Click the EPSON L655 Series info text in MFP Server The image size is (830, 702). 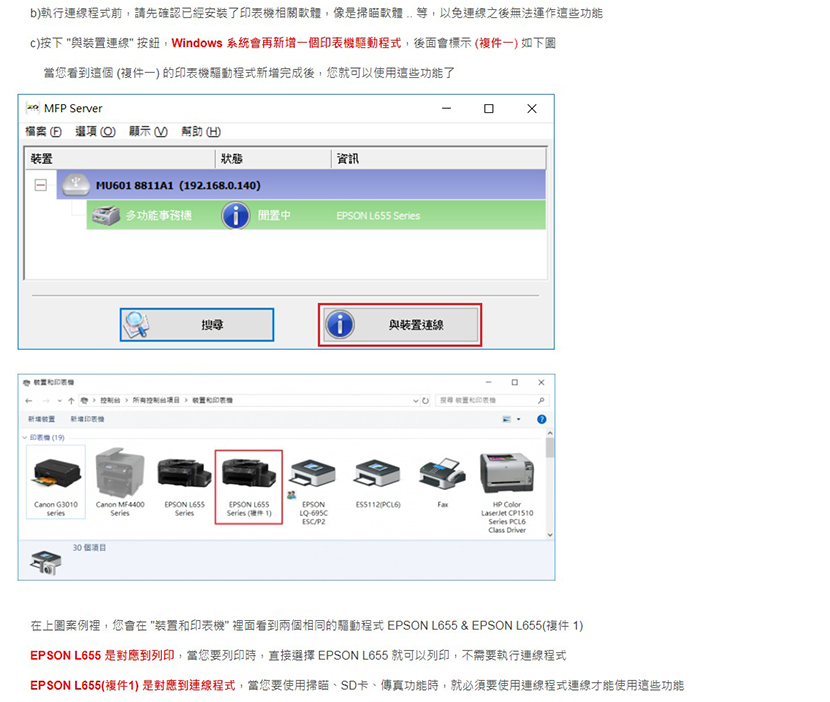click(x=378, y=216)
